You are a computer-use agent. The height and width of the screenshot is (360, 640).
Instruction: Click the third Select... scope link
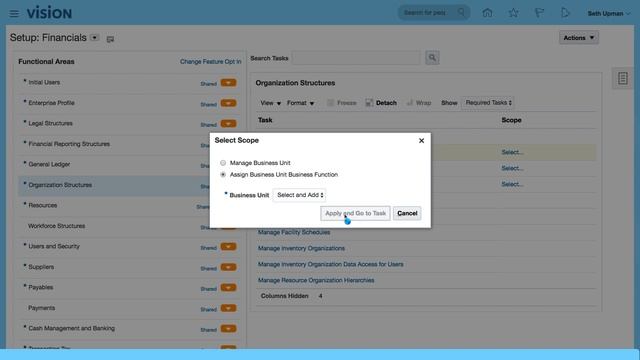(512, 184)
